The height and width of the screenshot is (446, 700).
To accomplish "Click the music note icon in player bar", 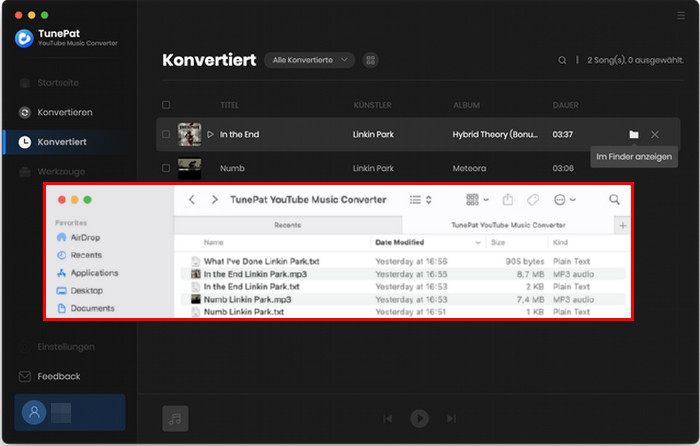I will click(x=175, y=418).
